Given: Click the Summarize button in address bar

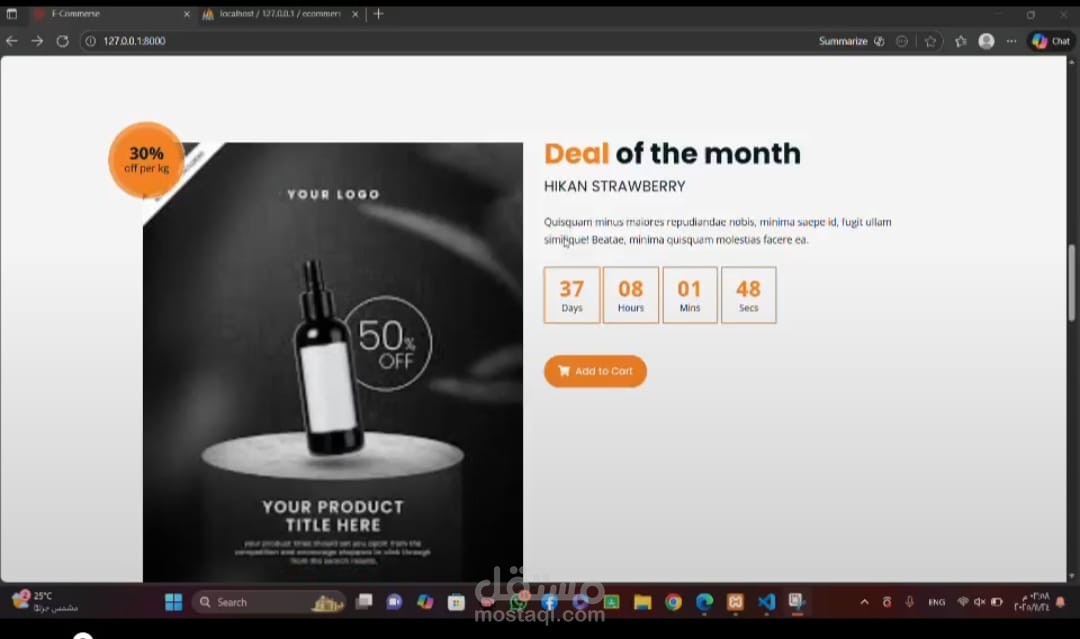Looking at the screenshot, I should coord(851,41).
